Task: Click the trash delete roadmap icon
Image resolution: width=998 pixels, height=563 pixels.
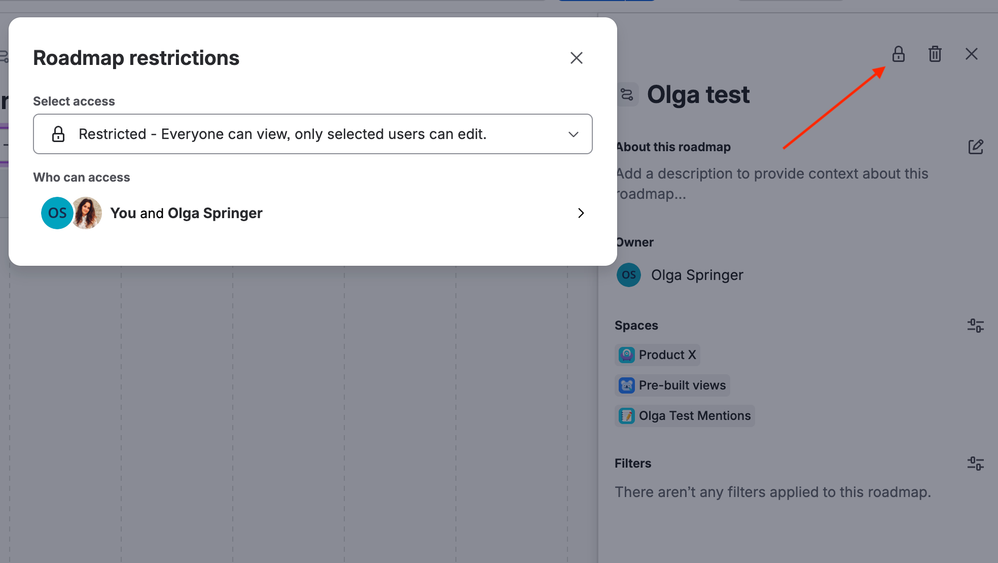Action: 935,54
